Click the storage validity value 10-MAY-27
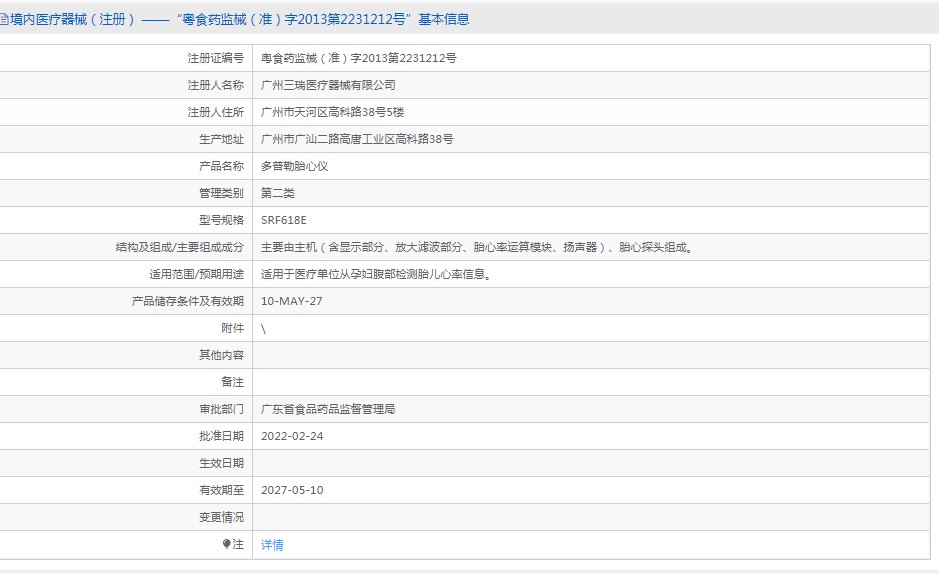Image resolution: width=939 pixels, height=574 pixels. (292, 301)
